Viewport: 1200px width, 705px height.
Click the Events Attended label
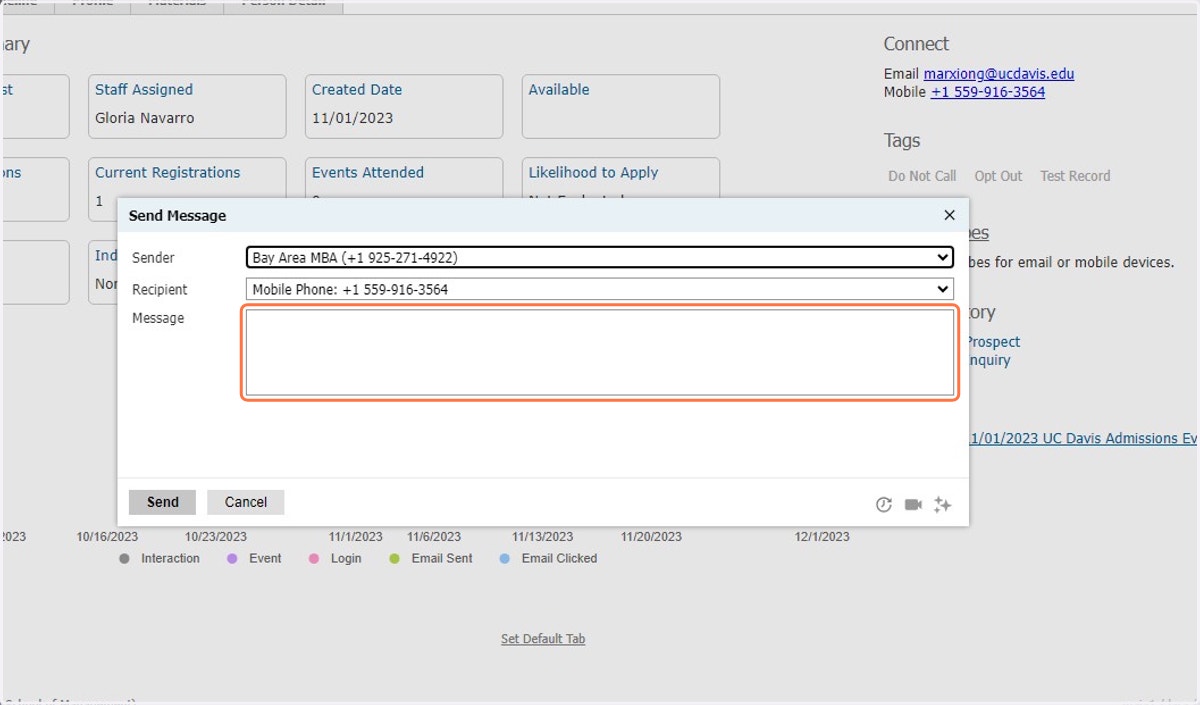(x=368, y=173)
